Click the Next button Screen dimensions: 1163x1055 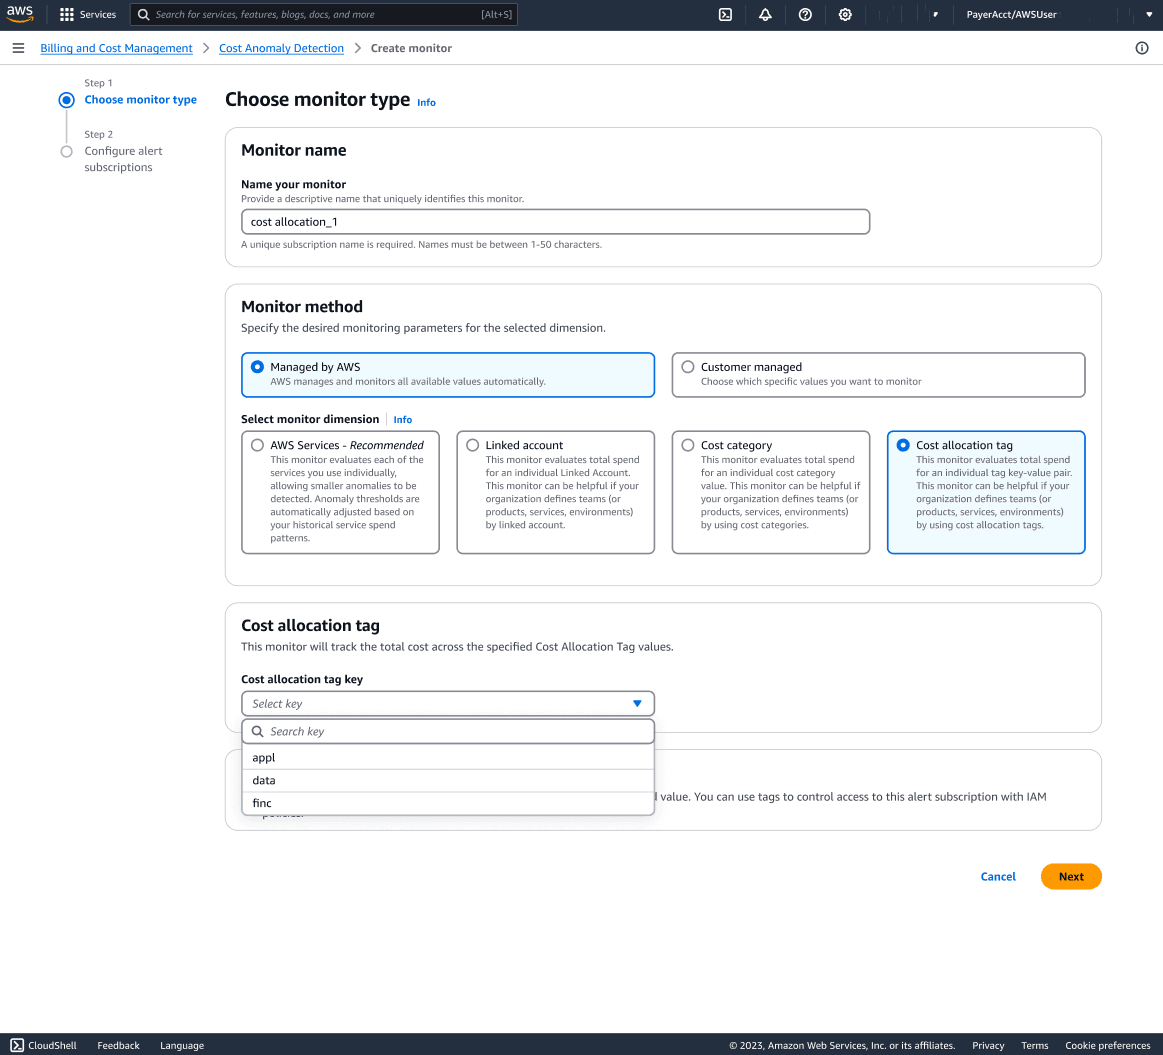click(x=1071, y=876)
